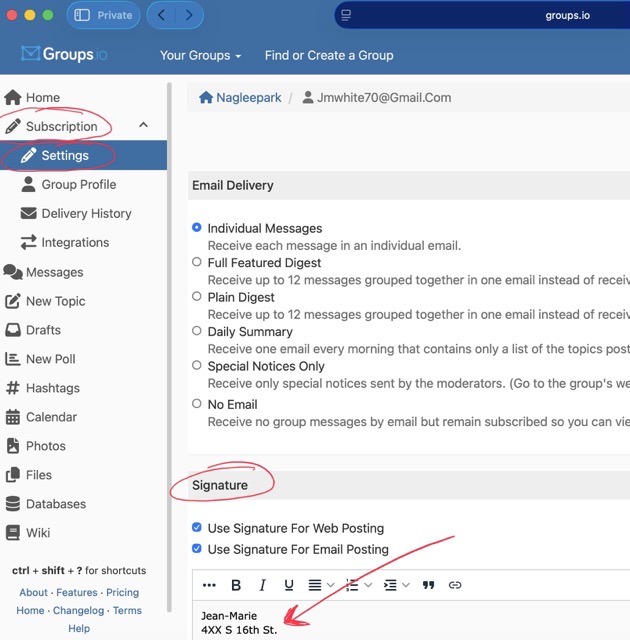Toggle italic formatting in signature editor
Image resolution: width=630 pixels, height=640 pixels.
(x=263, y=585)
